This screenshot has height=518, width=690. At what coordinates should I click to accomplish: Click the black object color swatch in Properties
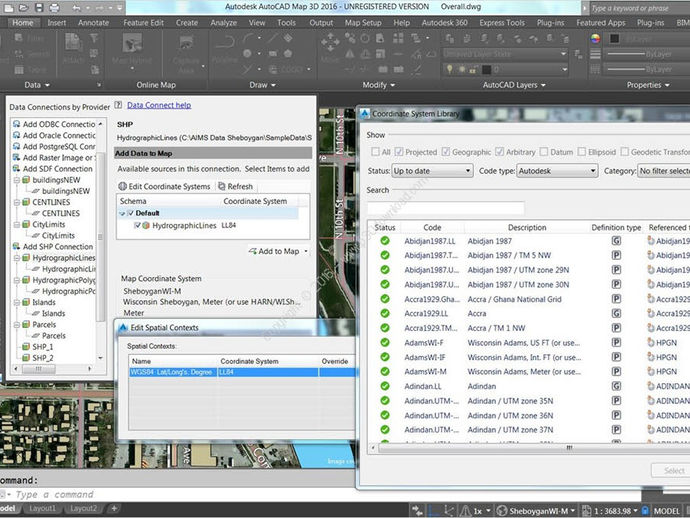615,39
